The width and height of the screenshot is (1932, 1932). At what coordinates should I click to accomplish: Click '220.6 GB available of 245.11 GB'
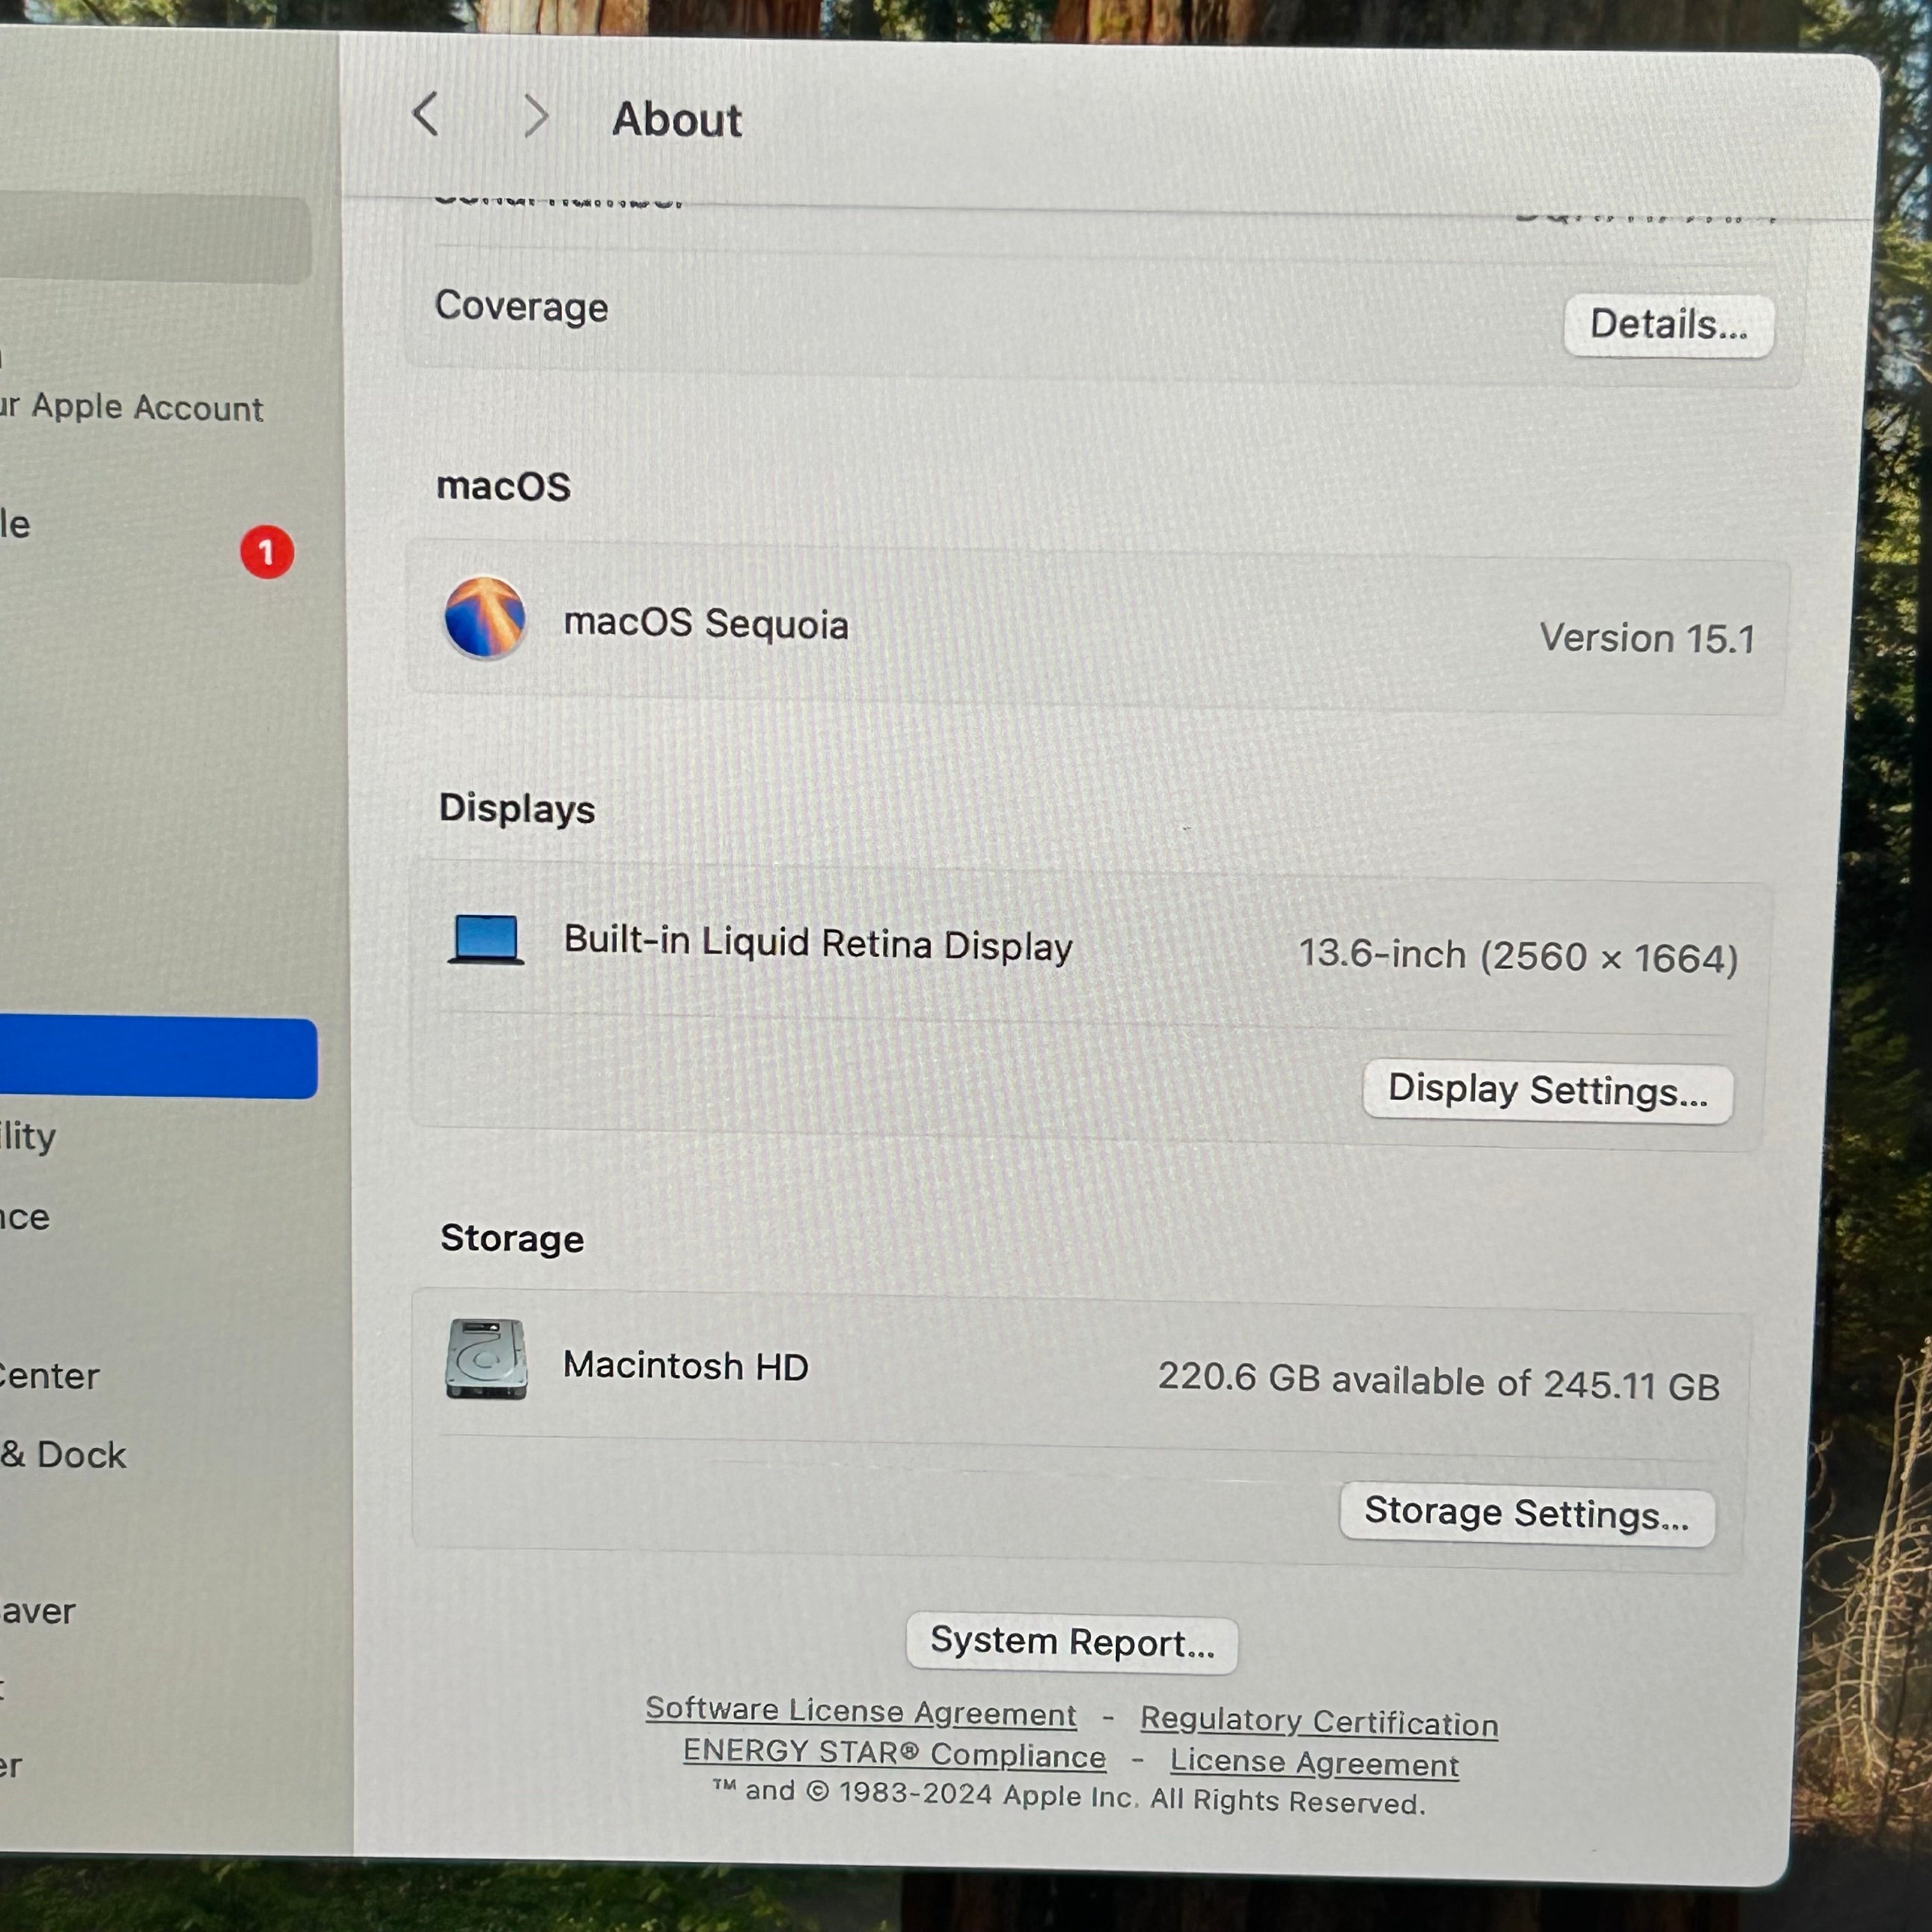click(x=1439, y=1381)
